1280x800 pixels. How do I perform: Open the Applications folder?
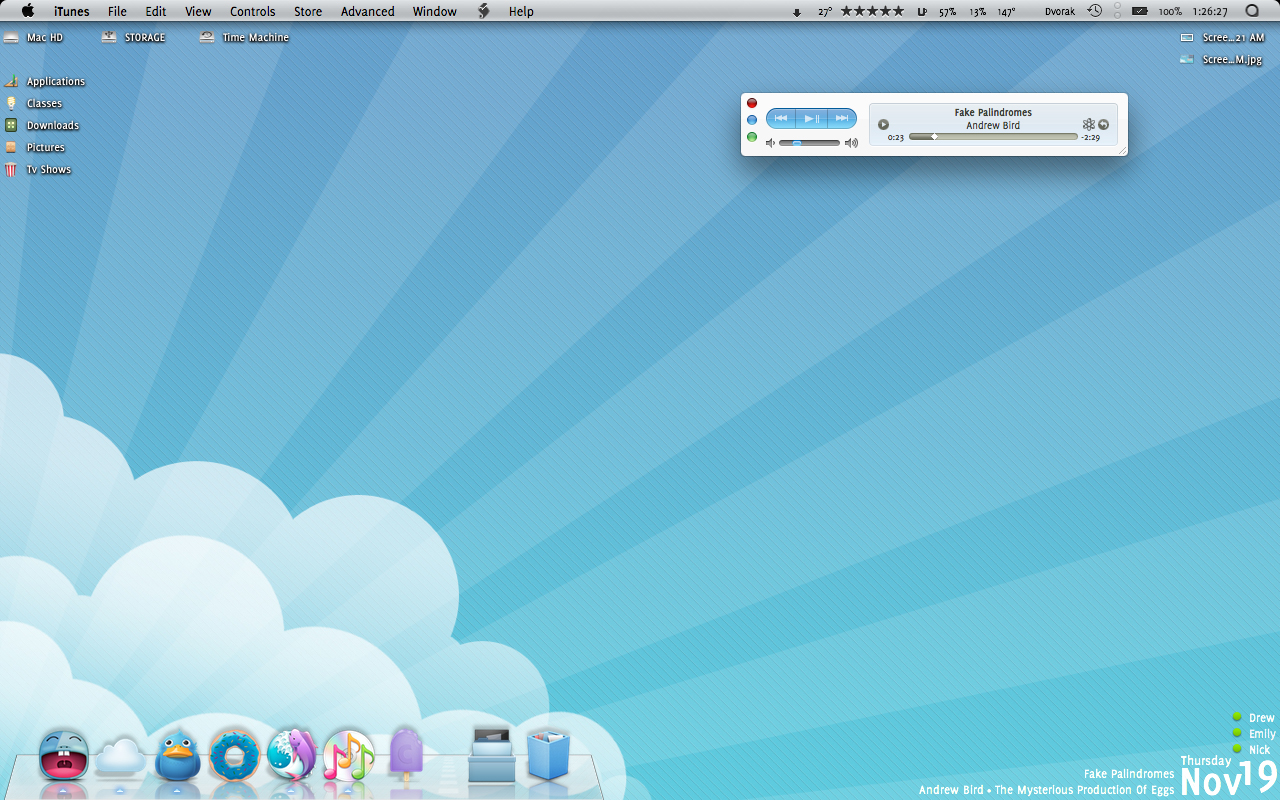tap(45, 81)
